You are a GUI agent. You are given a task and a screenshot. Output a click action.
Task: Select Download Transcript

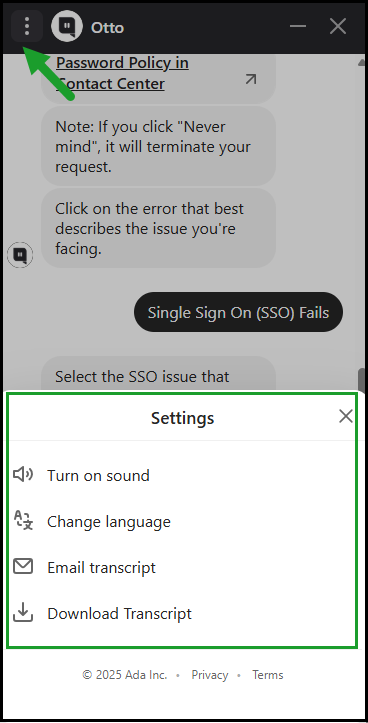(x=119, y=613)
